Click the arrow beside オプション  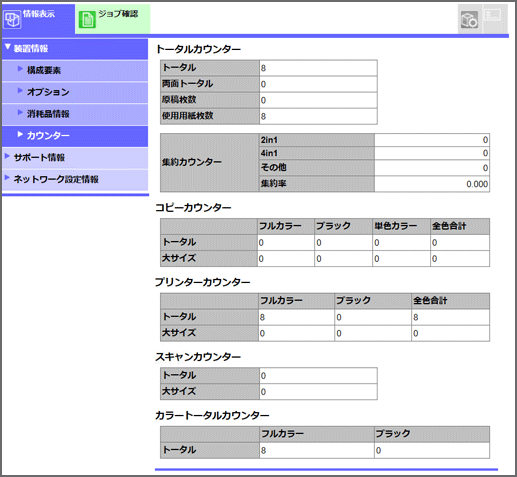click(x=20, y=91)
